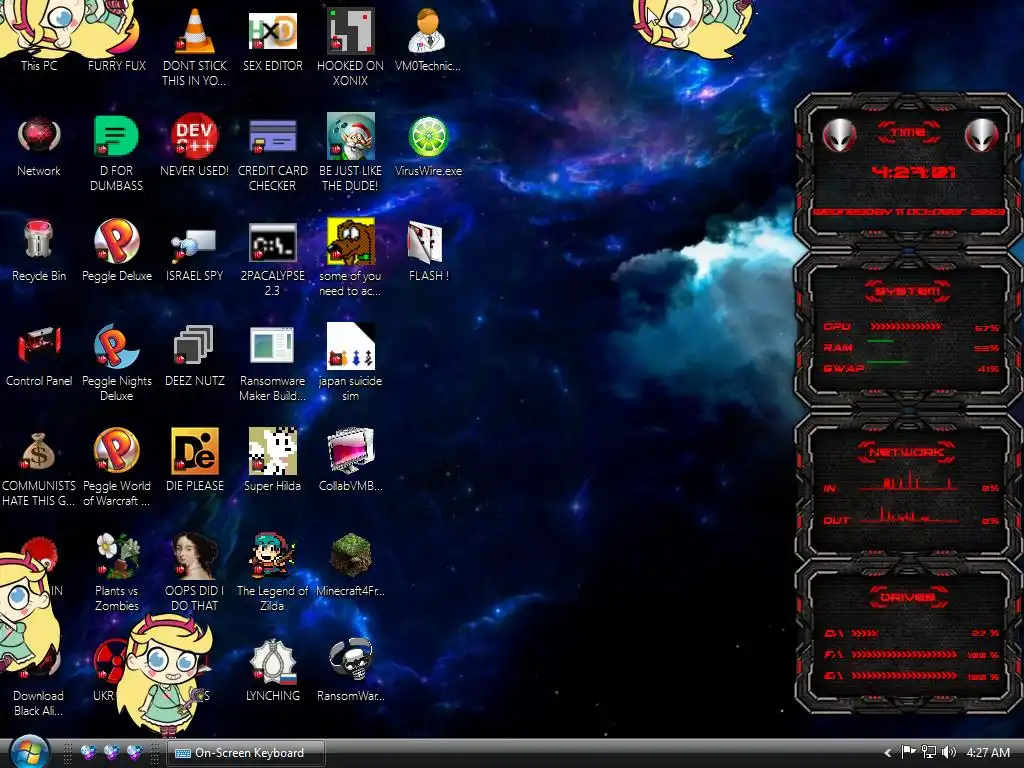
Task: Open Peggle Deluxe shortcut
Action: click(x=116, y=242)
